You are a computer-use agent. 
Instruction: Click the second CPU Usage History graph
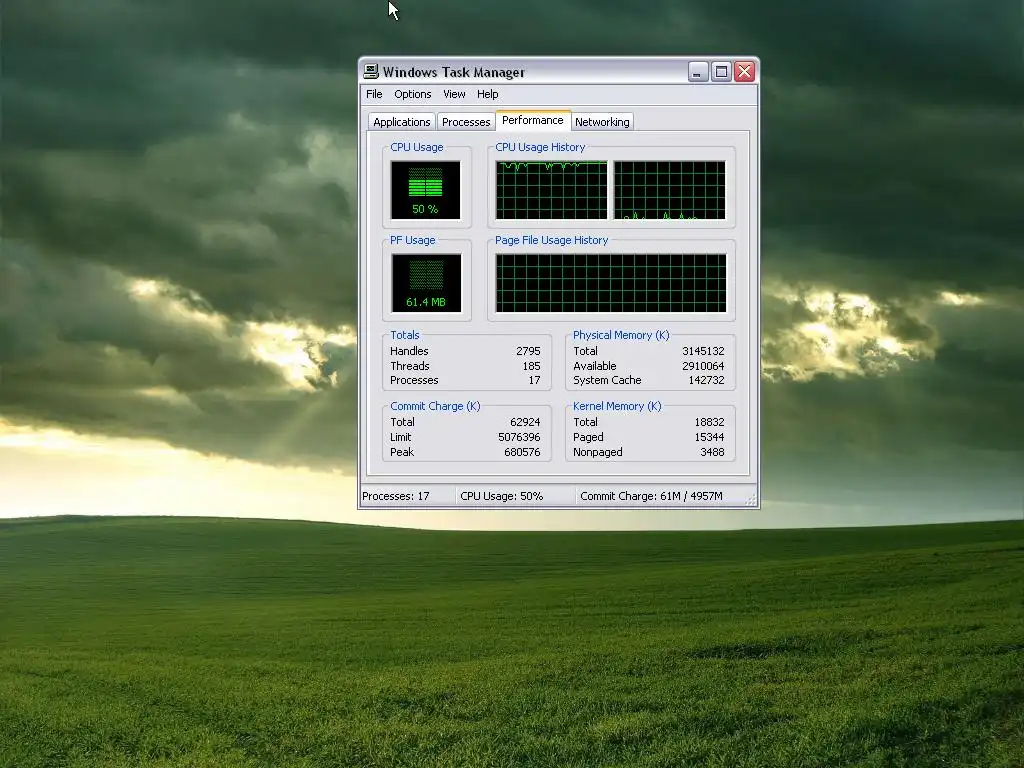[669, 190]
